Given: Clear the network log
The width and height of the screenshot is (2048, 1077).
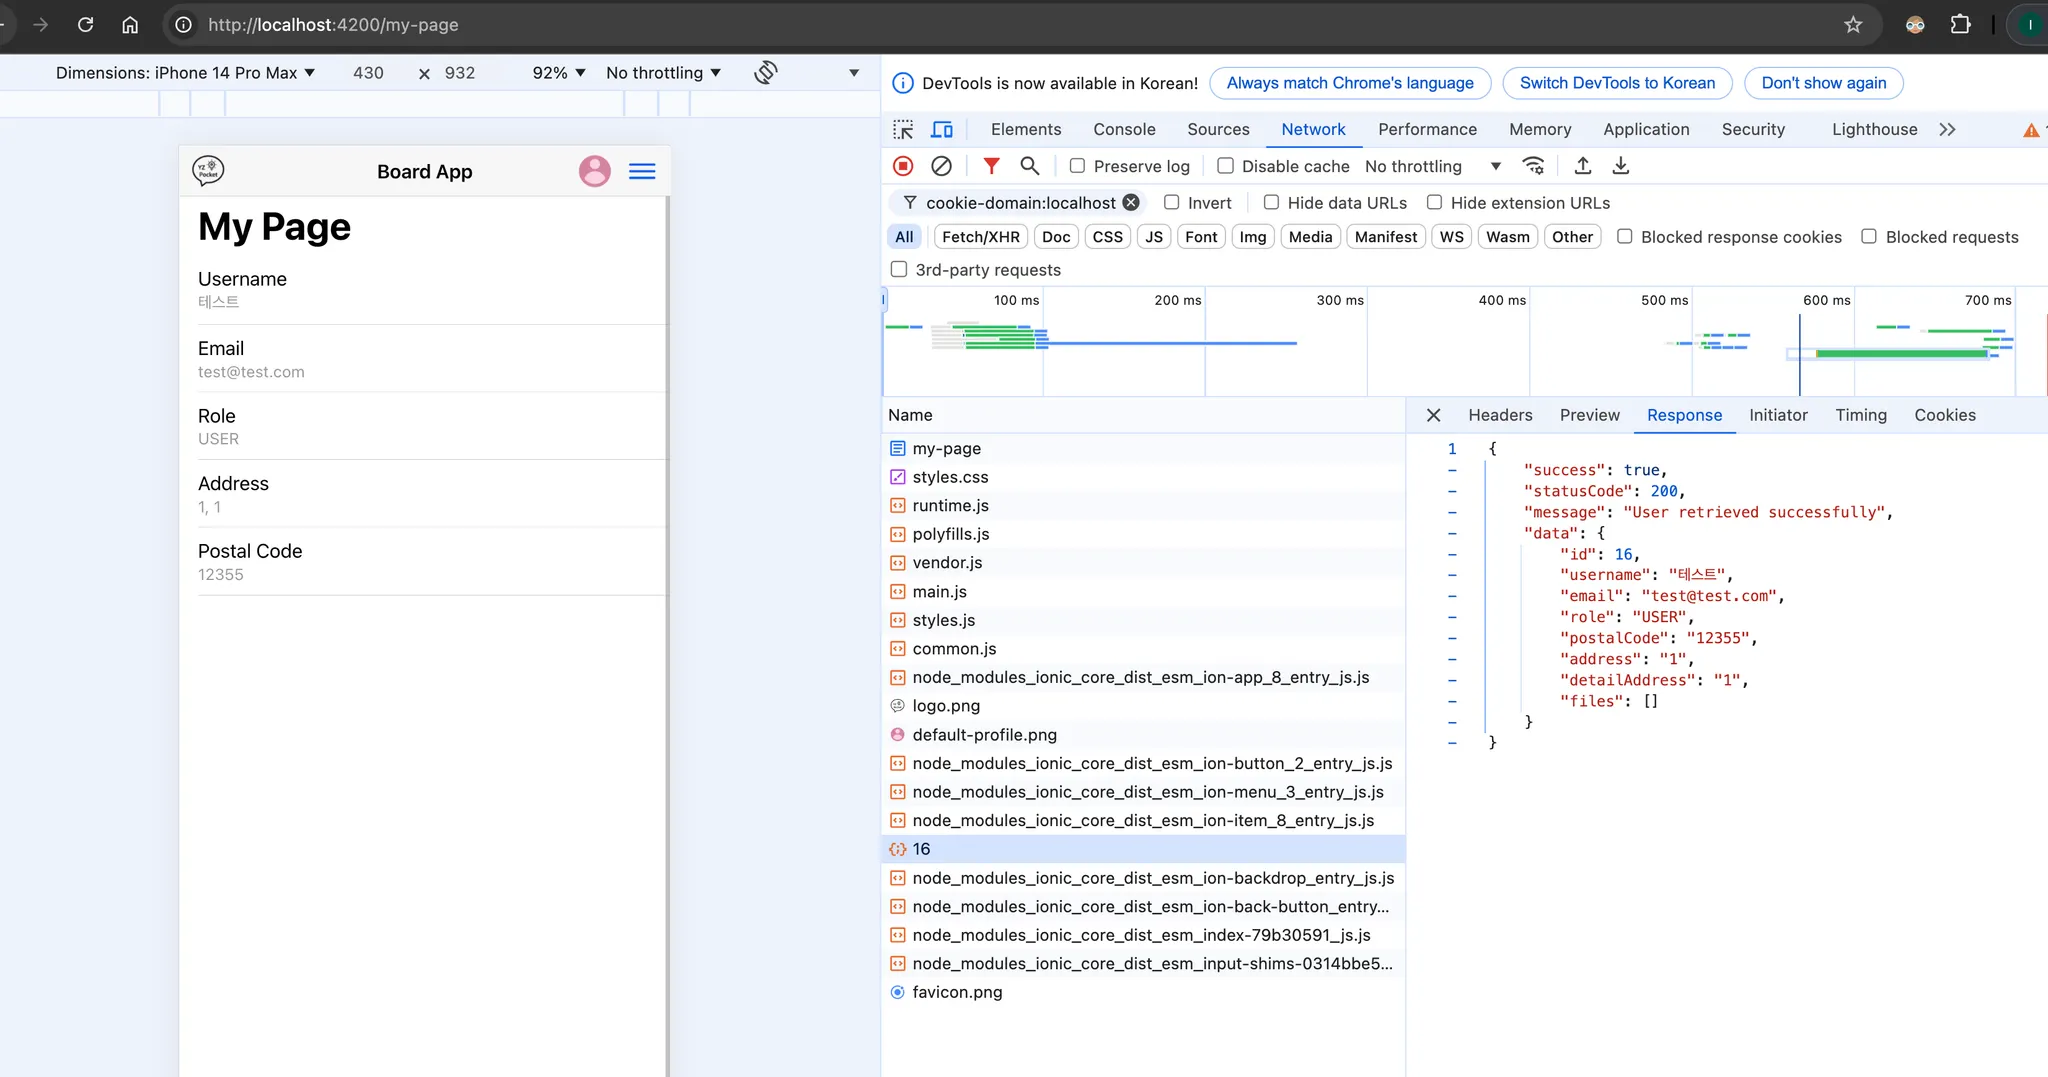Looking at the screenshot, I should (941, 166).
